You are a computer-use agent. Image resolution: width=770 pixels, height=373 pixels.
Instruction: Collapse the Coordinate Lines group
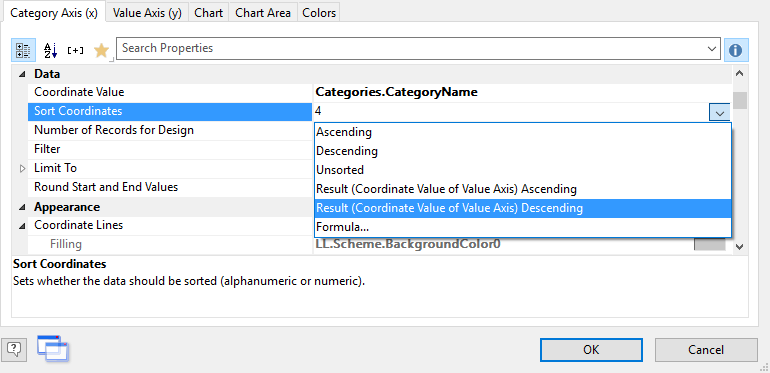pyautogui.click(x=22, y=226)
